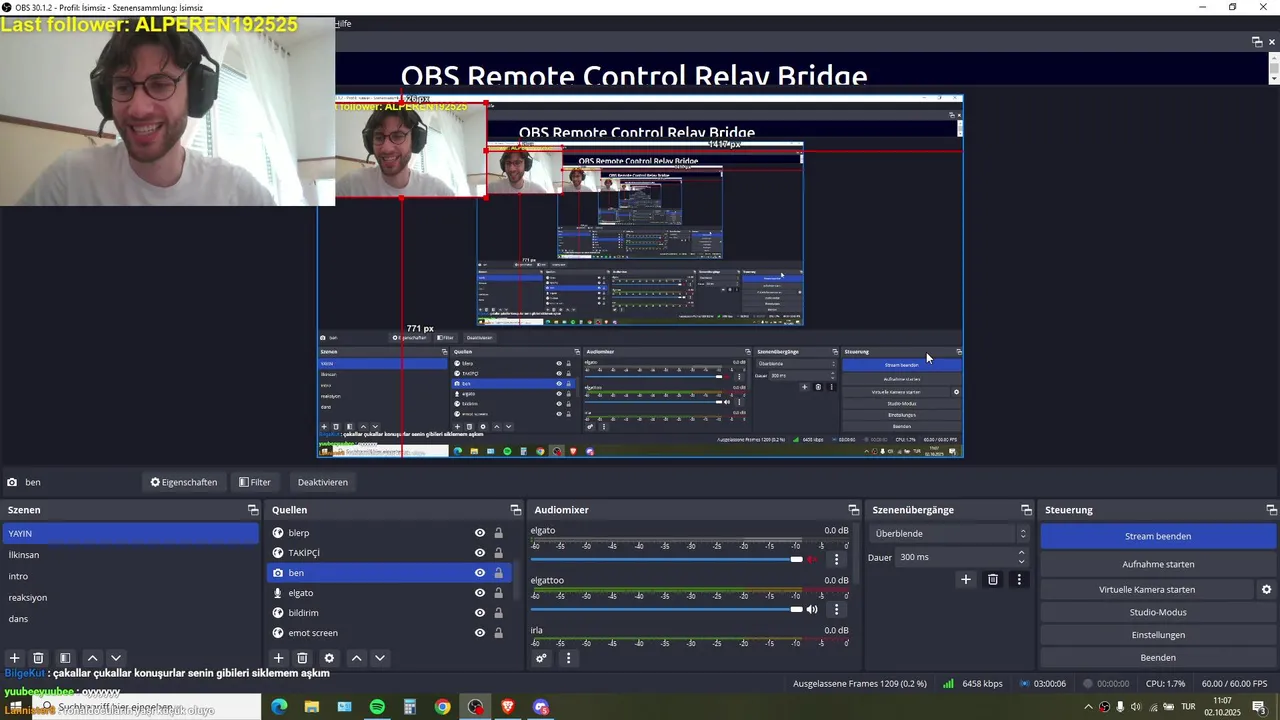
Task: Remove scene transition with trash icon
Action: click(993, 579)
